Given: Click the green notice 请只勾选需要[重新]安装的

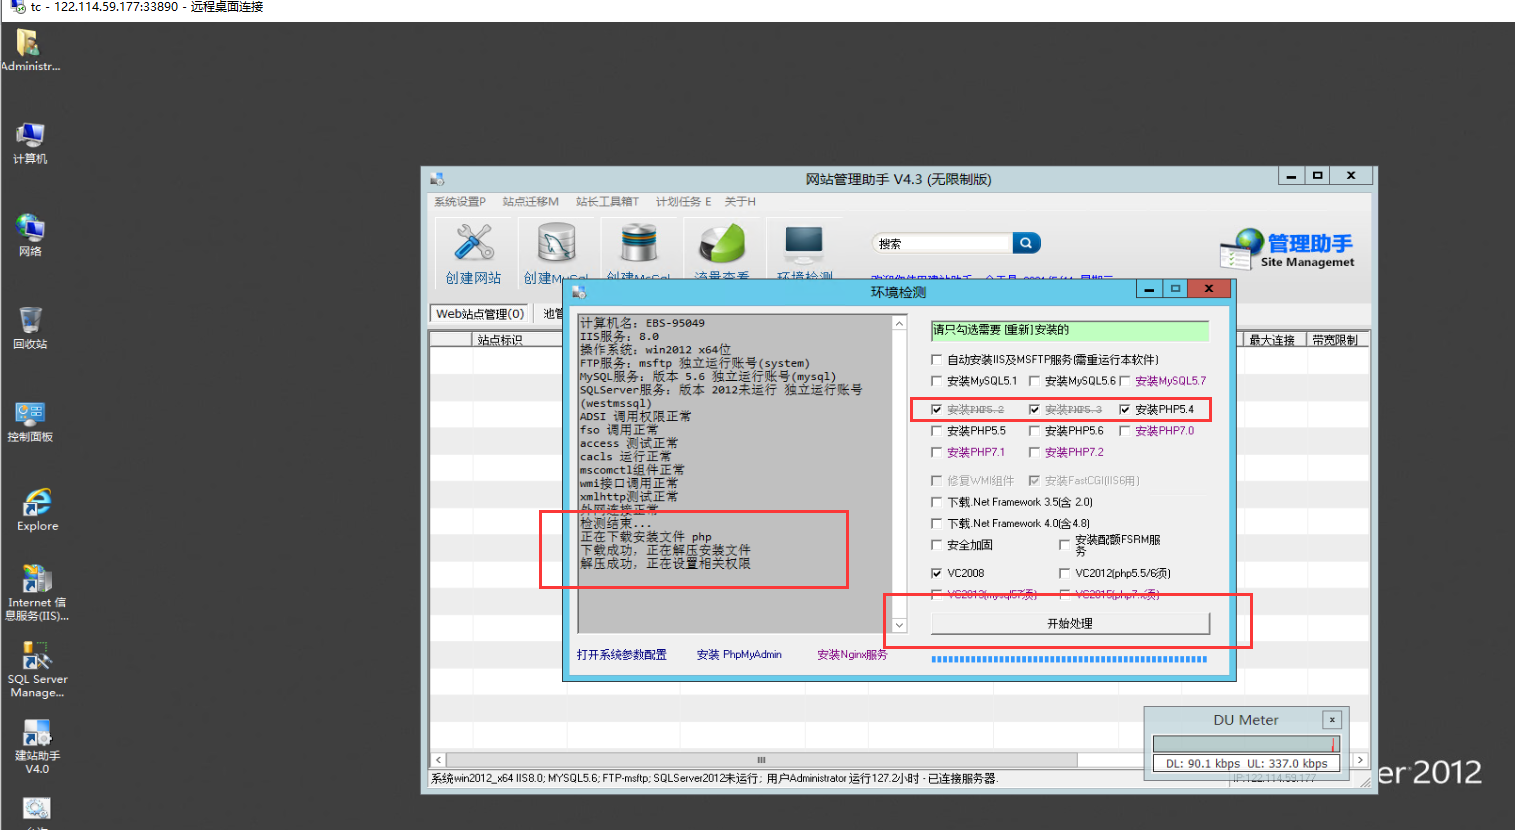Looking at the screenshot, I should click(1070, 330).
